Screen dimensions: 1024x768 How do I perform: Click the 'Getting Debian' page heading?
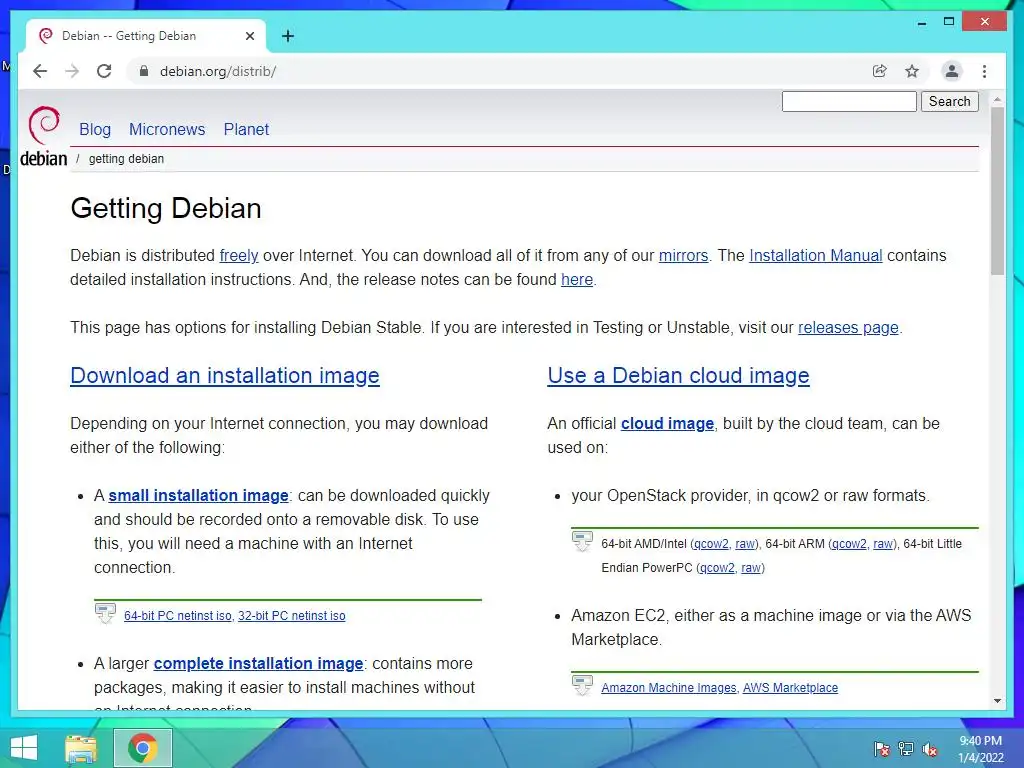click(166, 208)
